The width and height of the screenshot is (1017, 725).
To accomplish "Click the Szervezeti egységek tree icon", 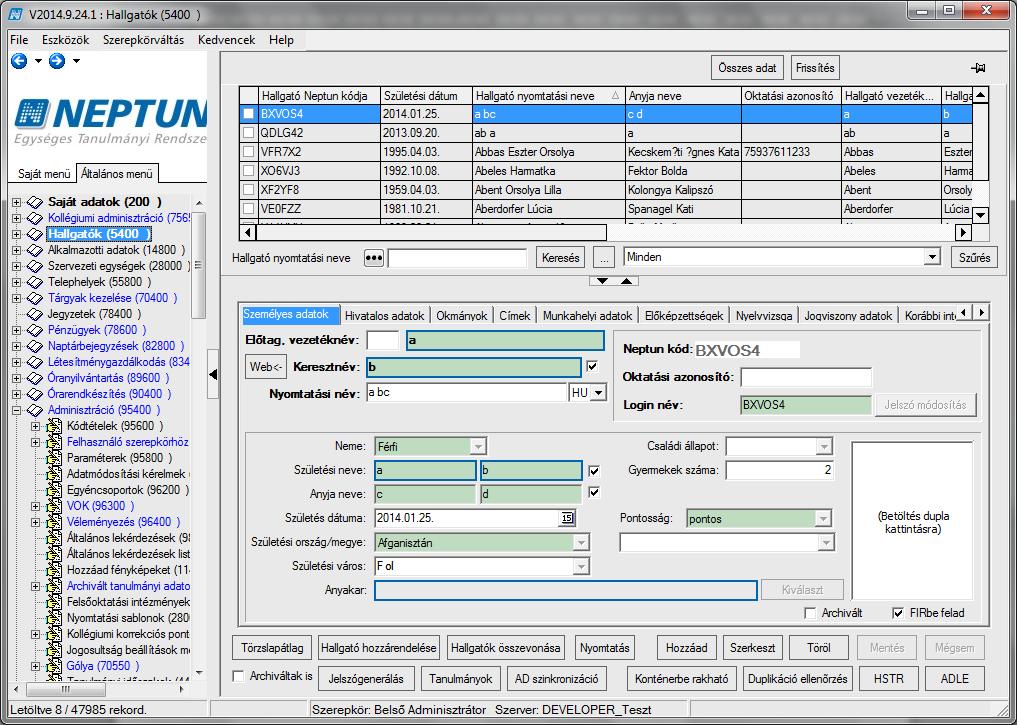I will tap(35, 266).
